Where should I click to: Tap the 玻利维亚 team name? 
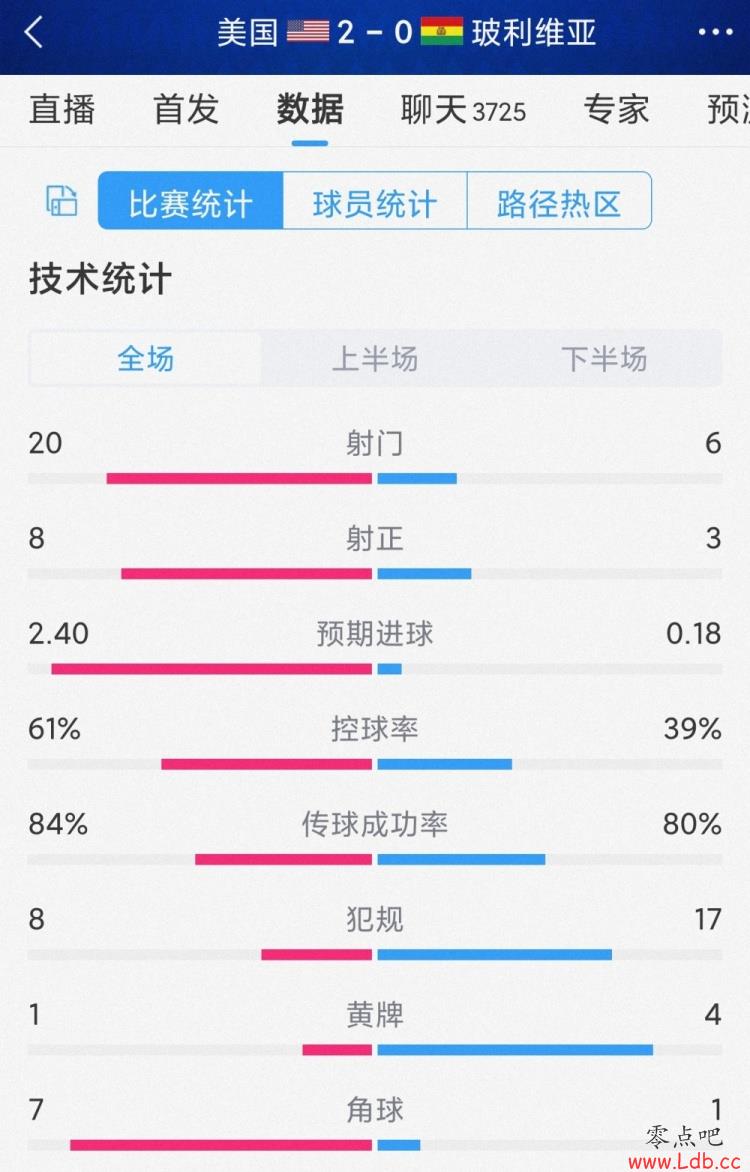pyautogui.click(x=533, y=32)
